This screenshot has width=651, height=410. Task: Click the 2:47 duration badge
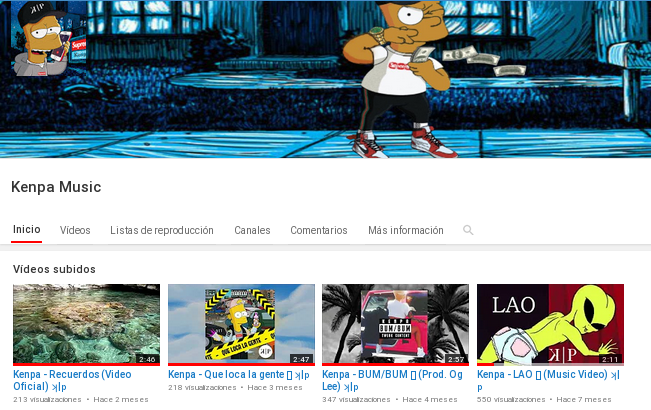pos(301,359)
